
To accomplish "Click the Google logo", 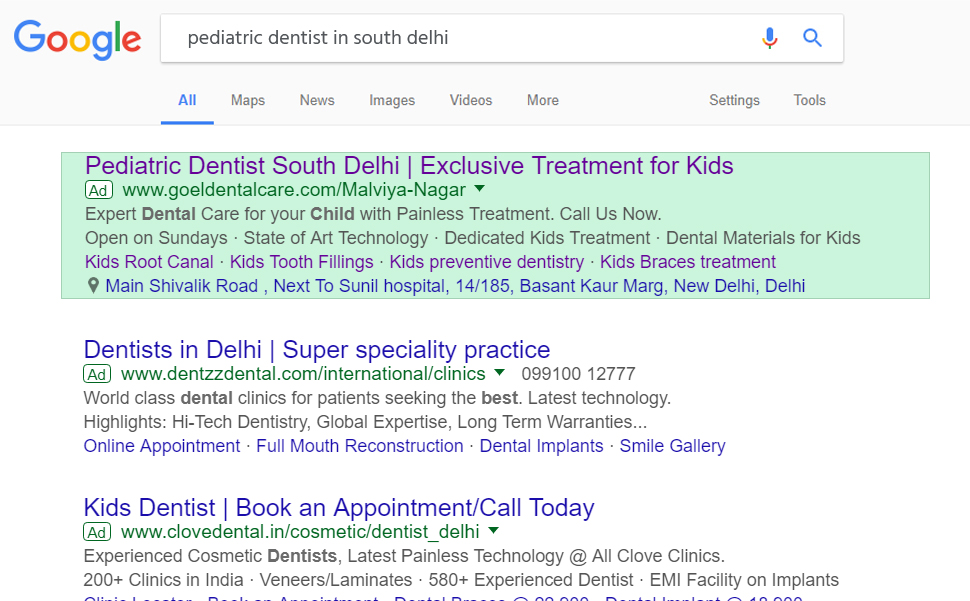I will (77, 40).
